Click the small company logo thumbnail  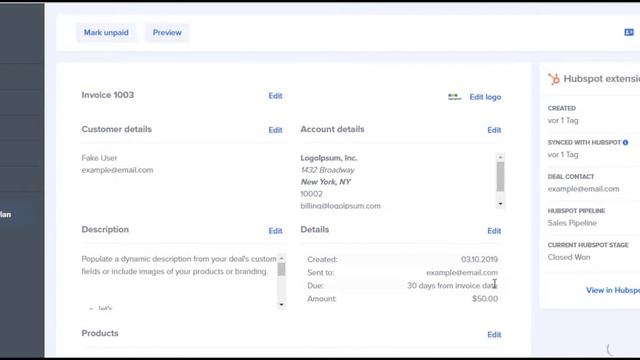click(x=454, y=97)
